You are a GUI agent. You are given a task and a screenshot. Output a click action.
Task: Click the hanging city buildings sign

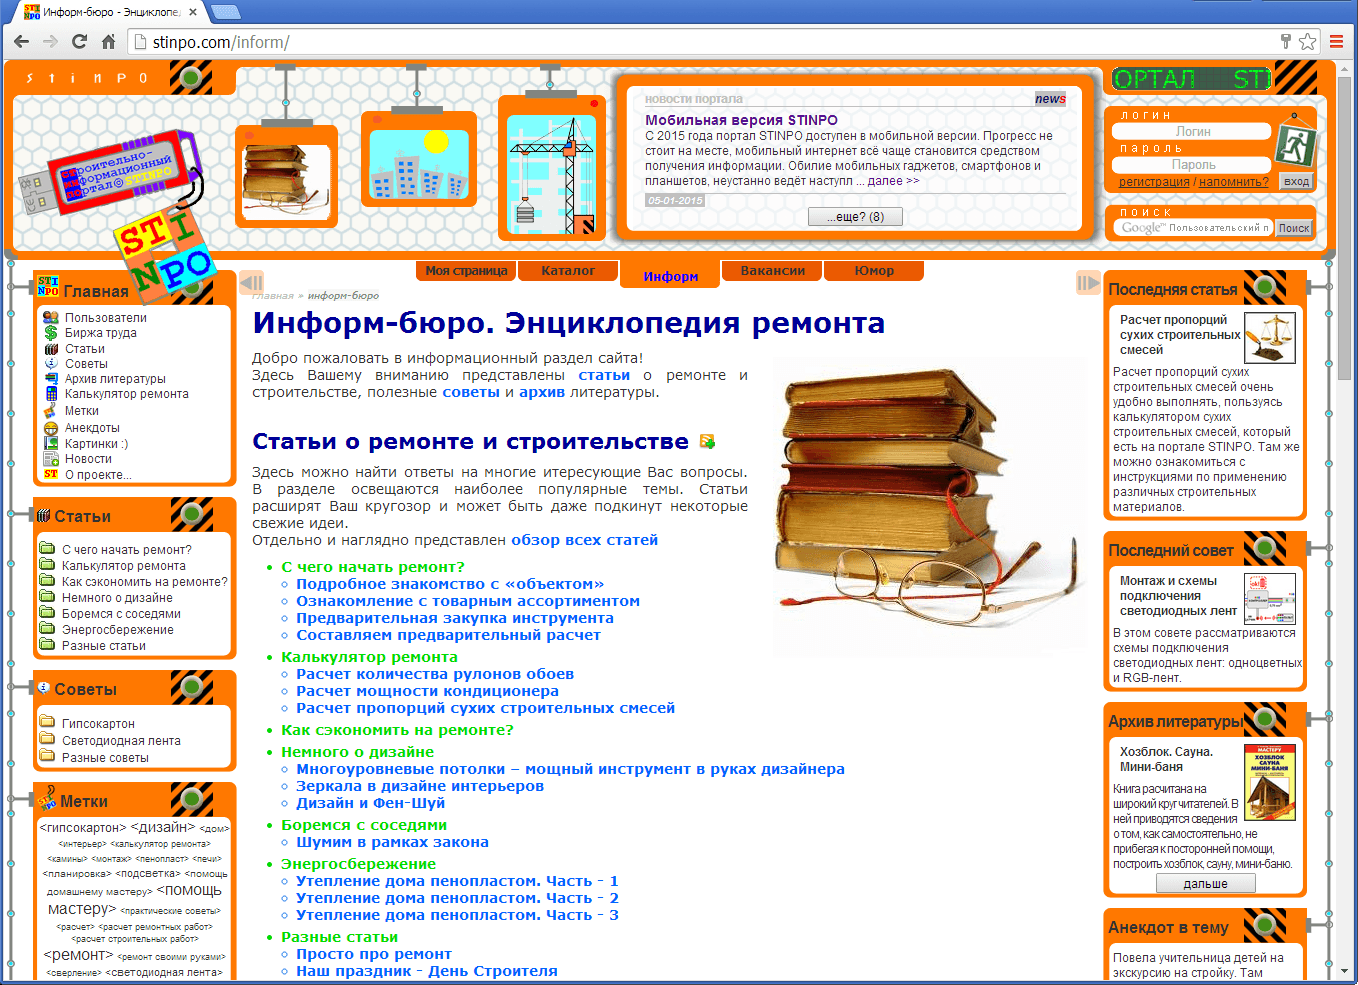point(418,160)
